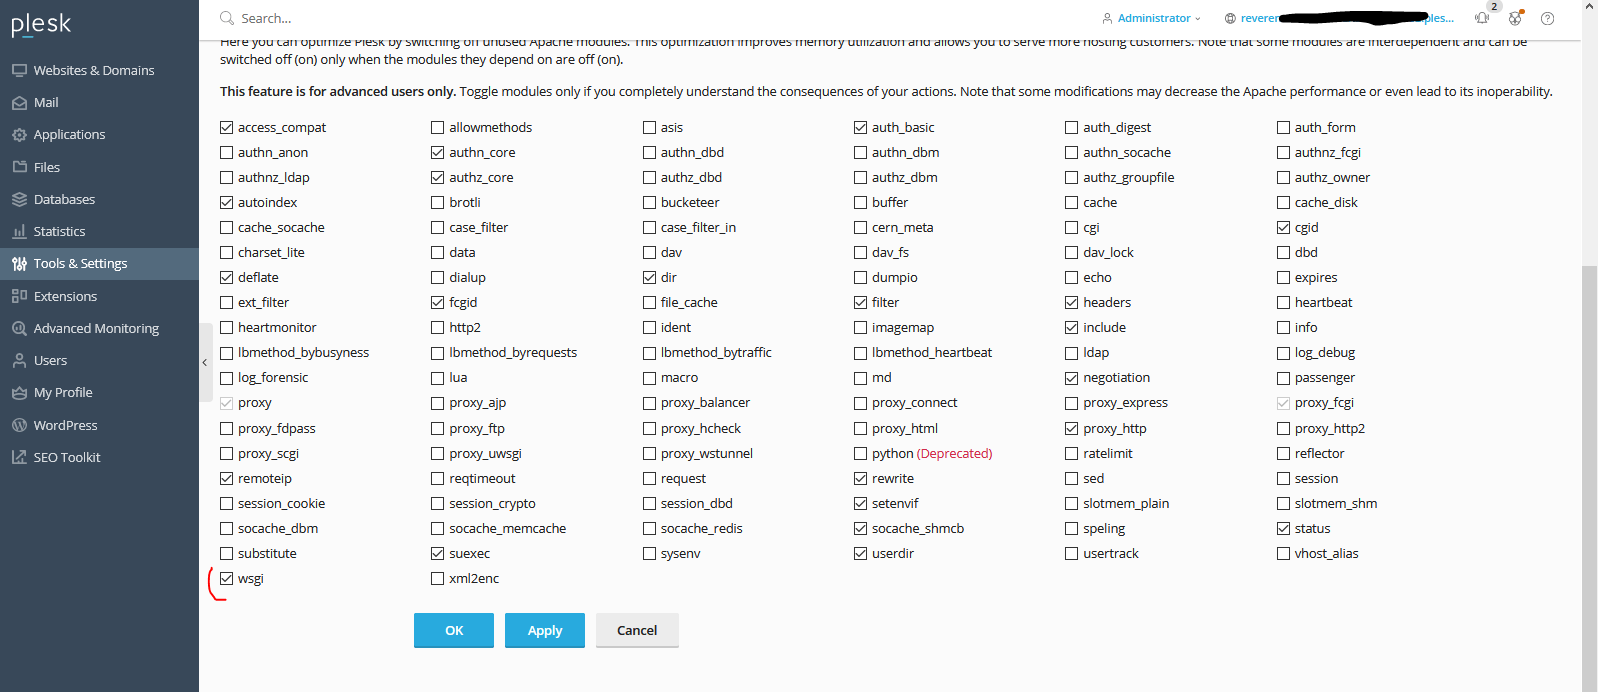This screenshot has height=692, width=1598.
Task: Disable the rewrite module checkbox
Action: (861, 478)
